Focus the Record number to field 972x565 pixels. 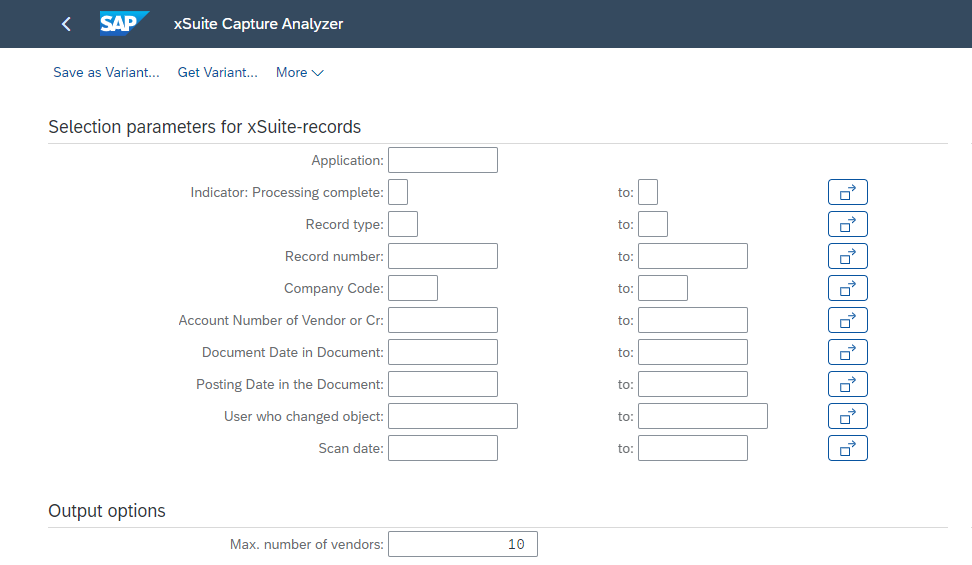point(692,256)
